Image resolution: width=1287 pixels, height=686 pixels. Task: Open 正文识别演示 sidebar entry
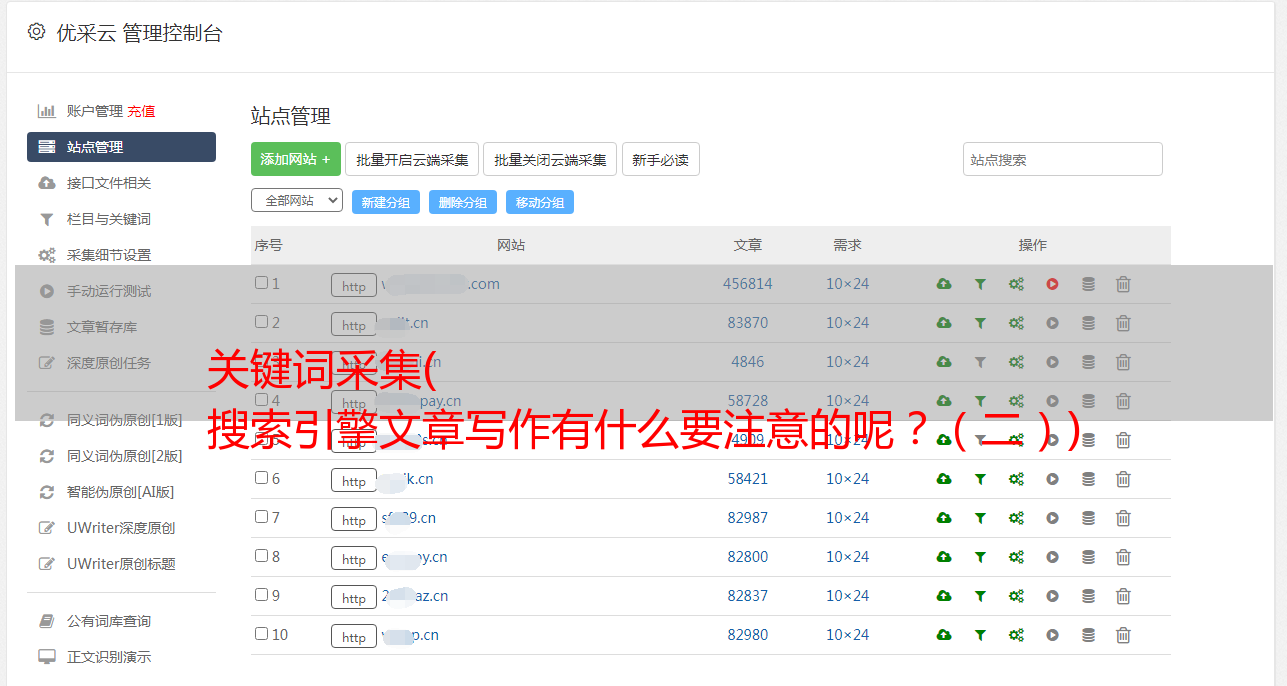[x=108, y=657]
